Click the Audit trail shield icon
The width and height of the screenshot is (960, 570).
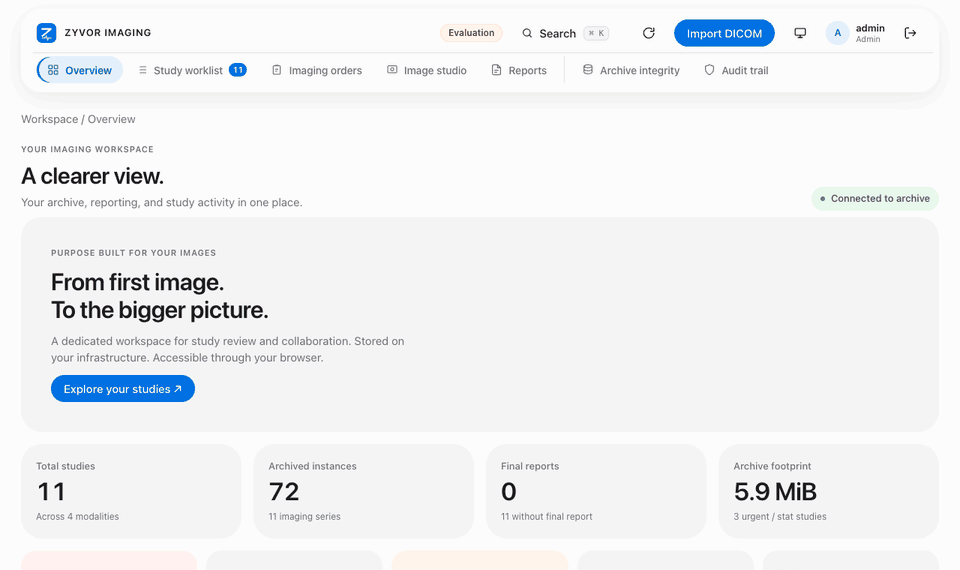(x=710, y=70)
